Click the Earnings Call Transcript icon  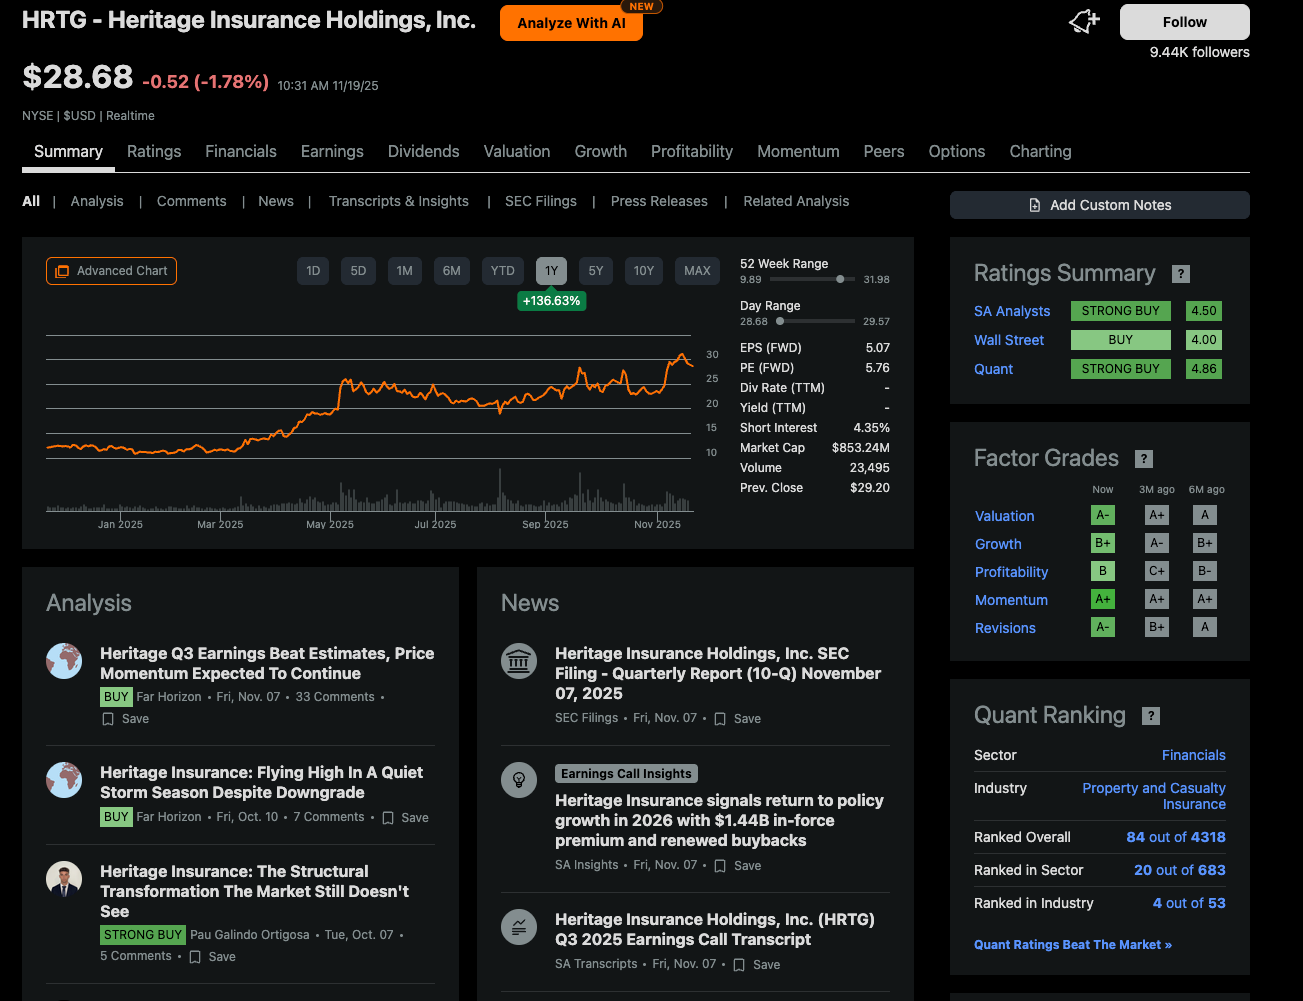pos(519,927)
